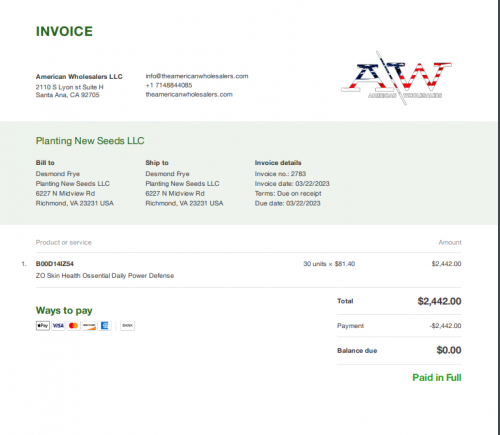Click the ZO Skin Health product description
Screen dimensions: 500x435
(x=105, y=276)
